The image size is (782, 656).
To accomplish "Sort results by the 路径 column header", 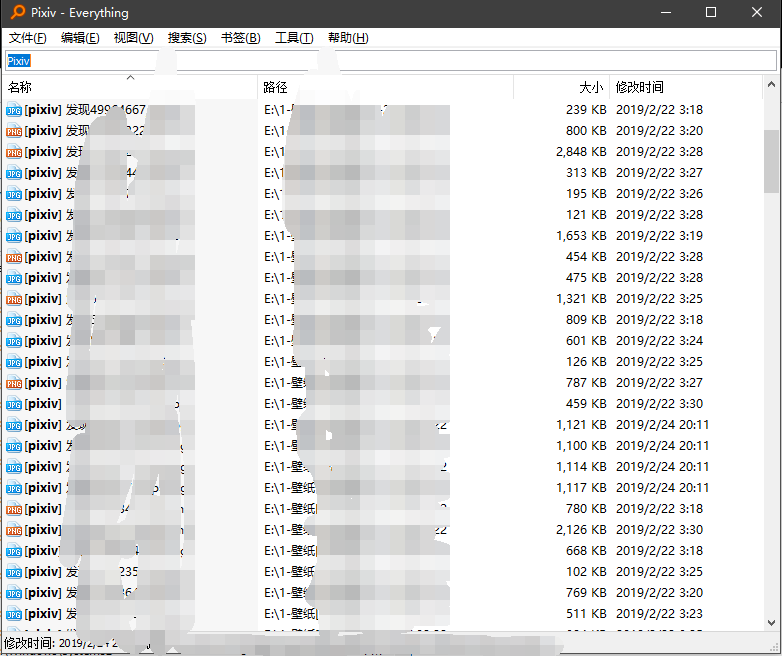I will pos(386,87).
